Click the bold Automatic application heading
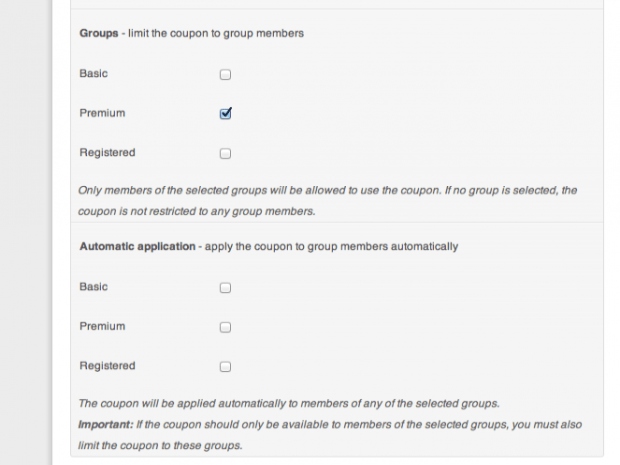The height and width of the screenshot is (465, 620). (137, 247)
